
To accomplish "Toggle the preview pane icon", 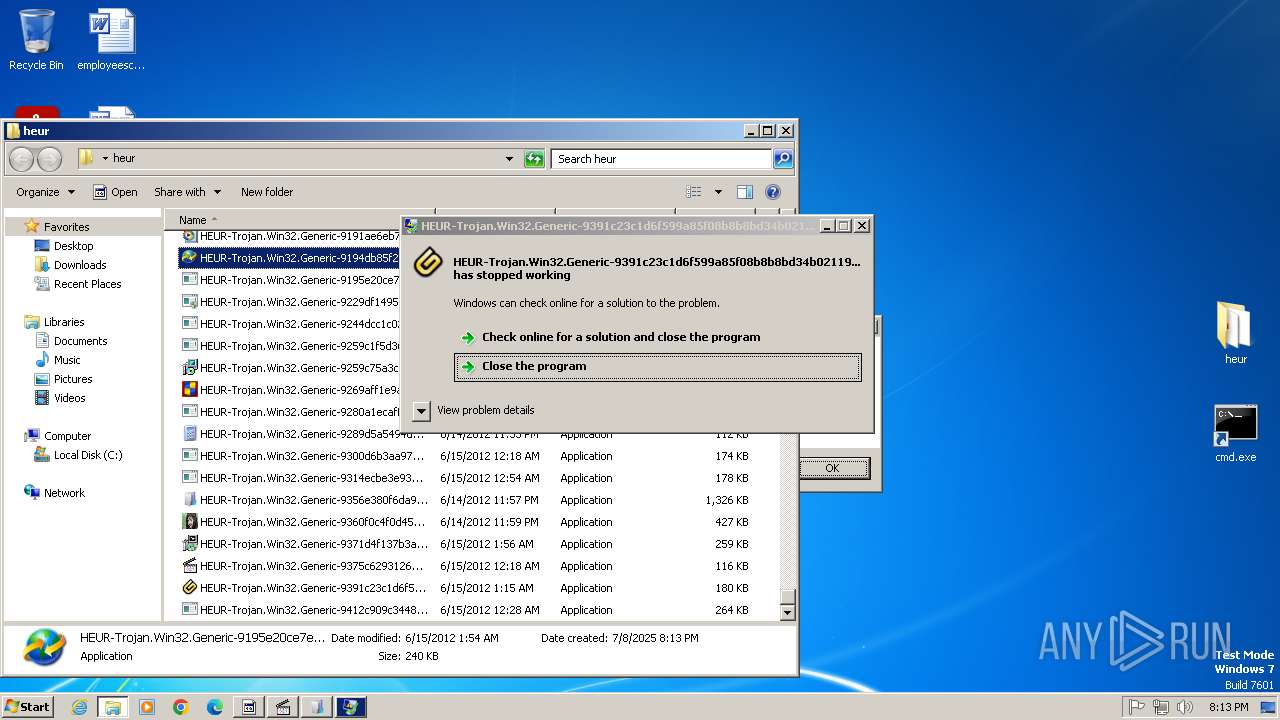I will [745, 192].
